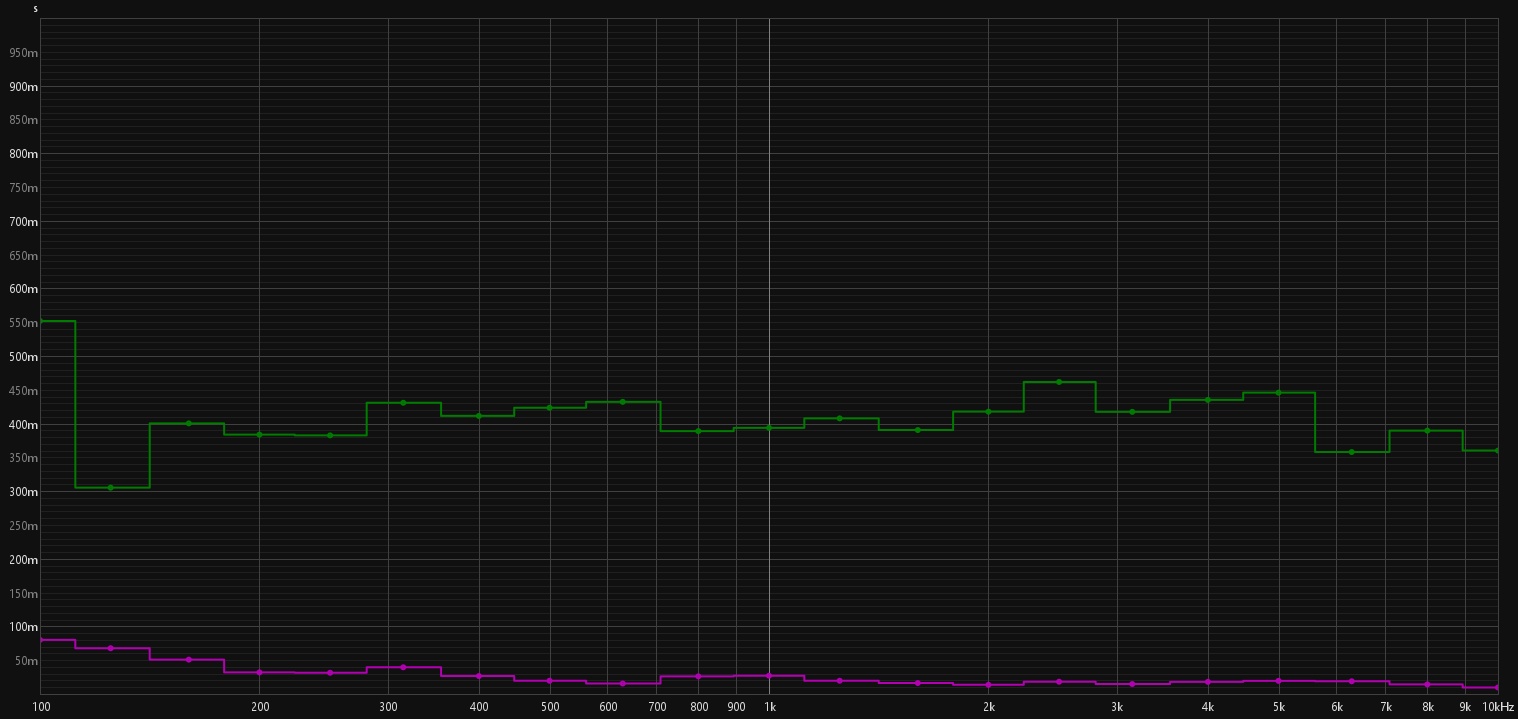
Task: Click the 300m vertical axis label
Action: click(x=23, y=492)
